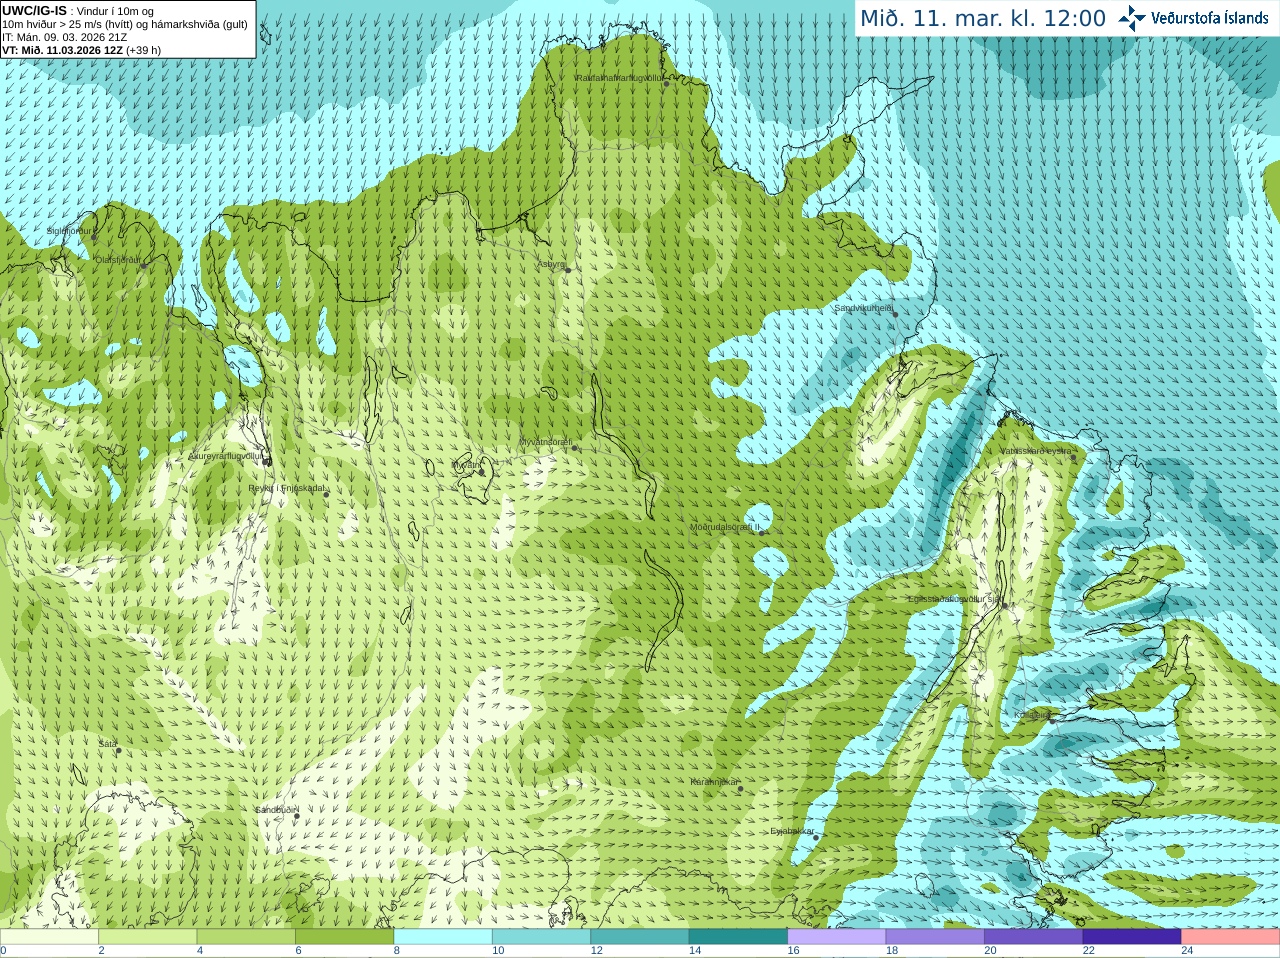Pick the 4–6 m/s green legend swatch
This screenshot has width=1280, height=958.
point(246,937)
